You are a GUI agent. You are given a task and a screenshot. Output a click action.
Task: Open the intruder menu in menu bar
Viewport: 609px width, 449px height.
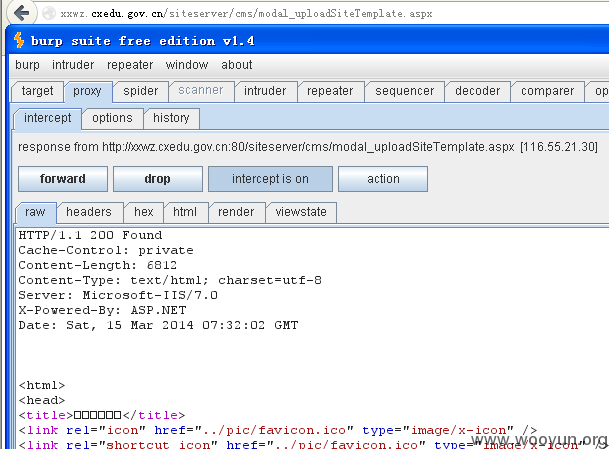click(x=73, y=64)
